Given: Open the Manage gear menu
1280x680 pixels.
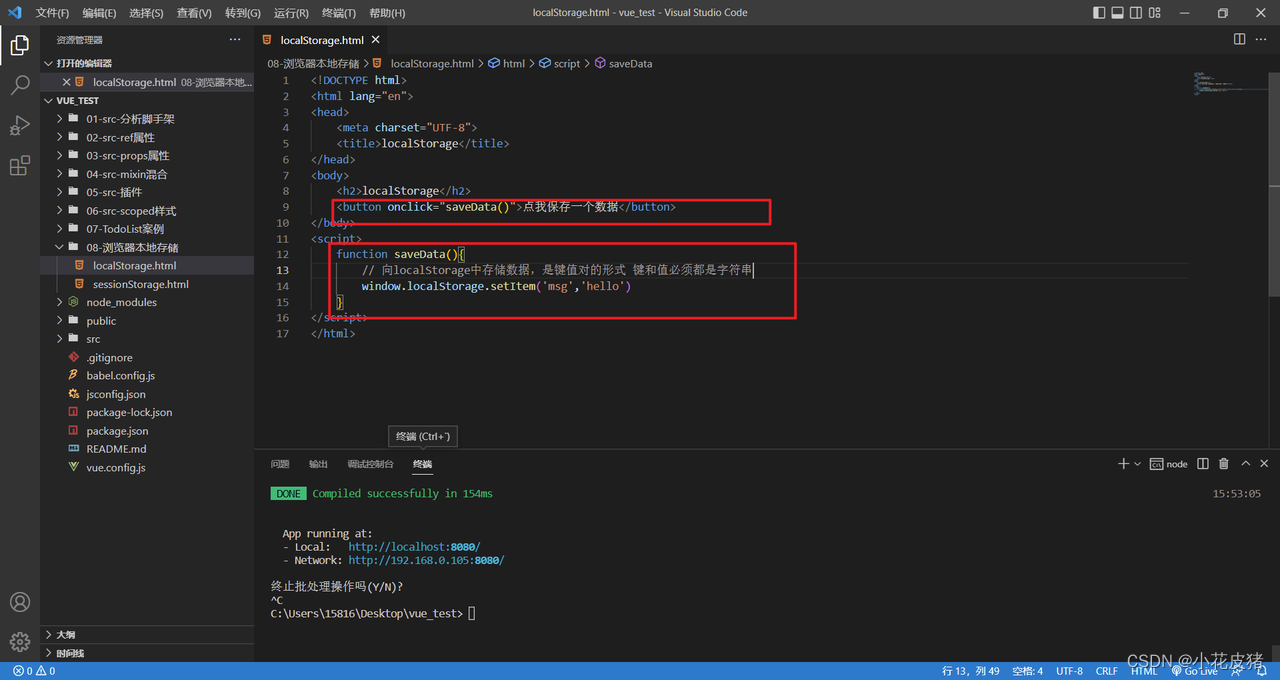Looking at the screenshot, I should 20,642.
